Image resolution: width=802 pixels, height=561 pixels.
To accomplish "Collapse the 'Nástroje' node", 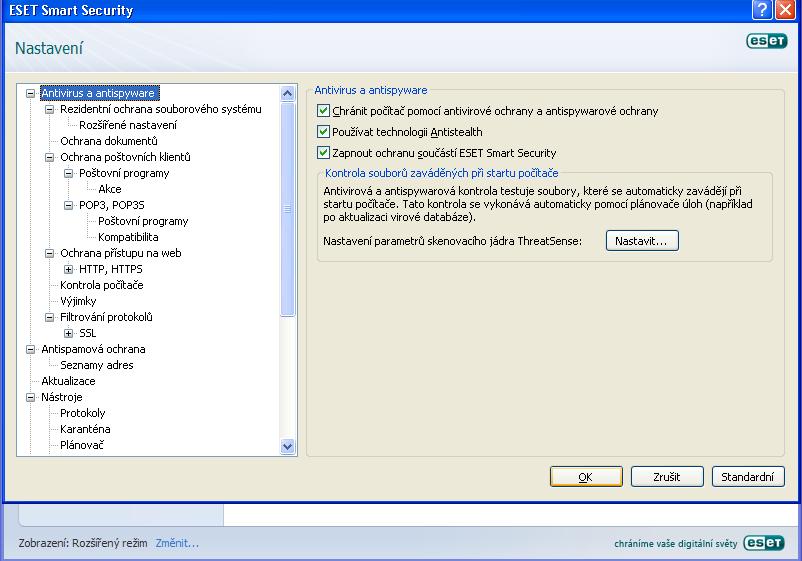I will [31, 397].
